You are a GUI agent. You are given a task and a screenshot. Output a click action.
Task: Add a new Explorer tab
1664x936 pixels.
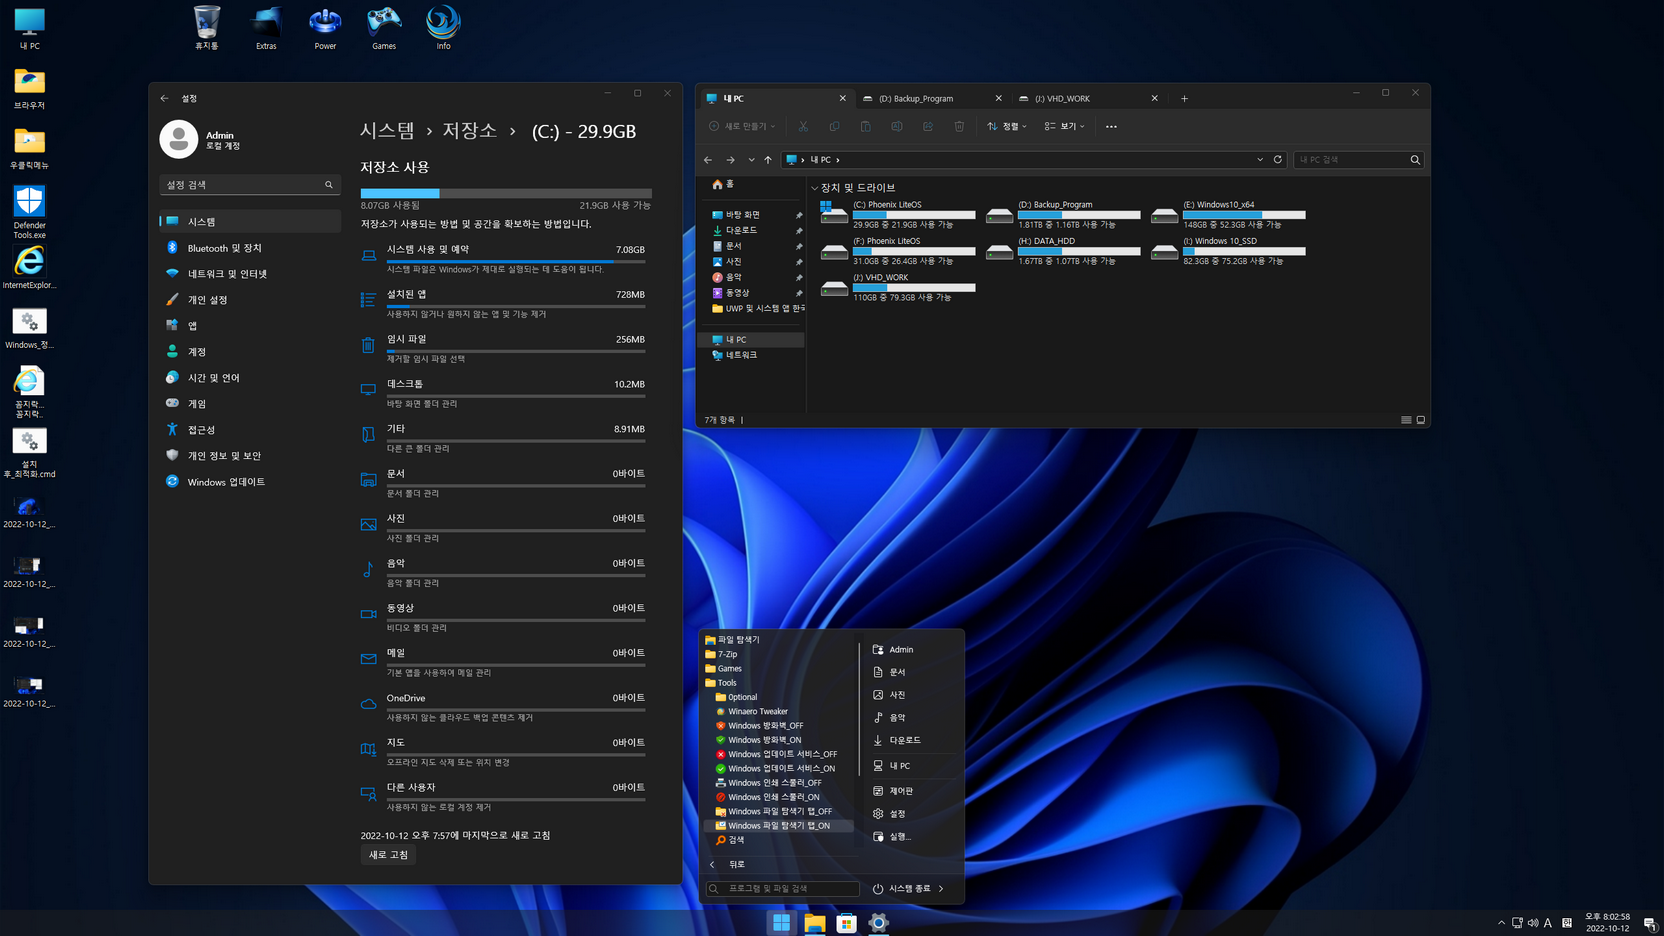point(1184,98)
